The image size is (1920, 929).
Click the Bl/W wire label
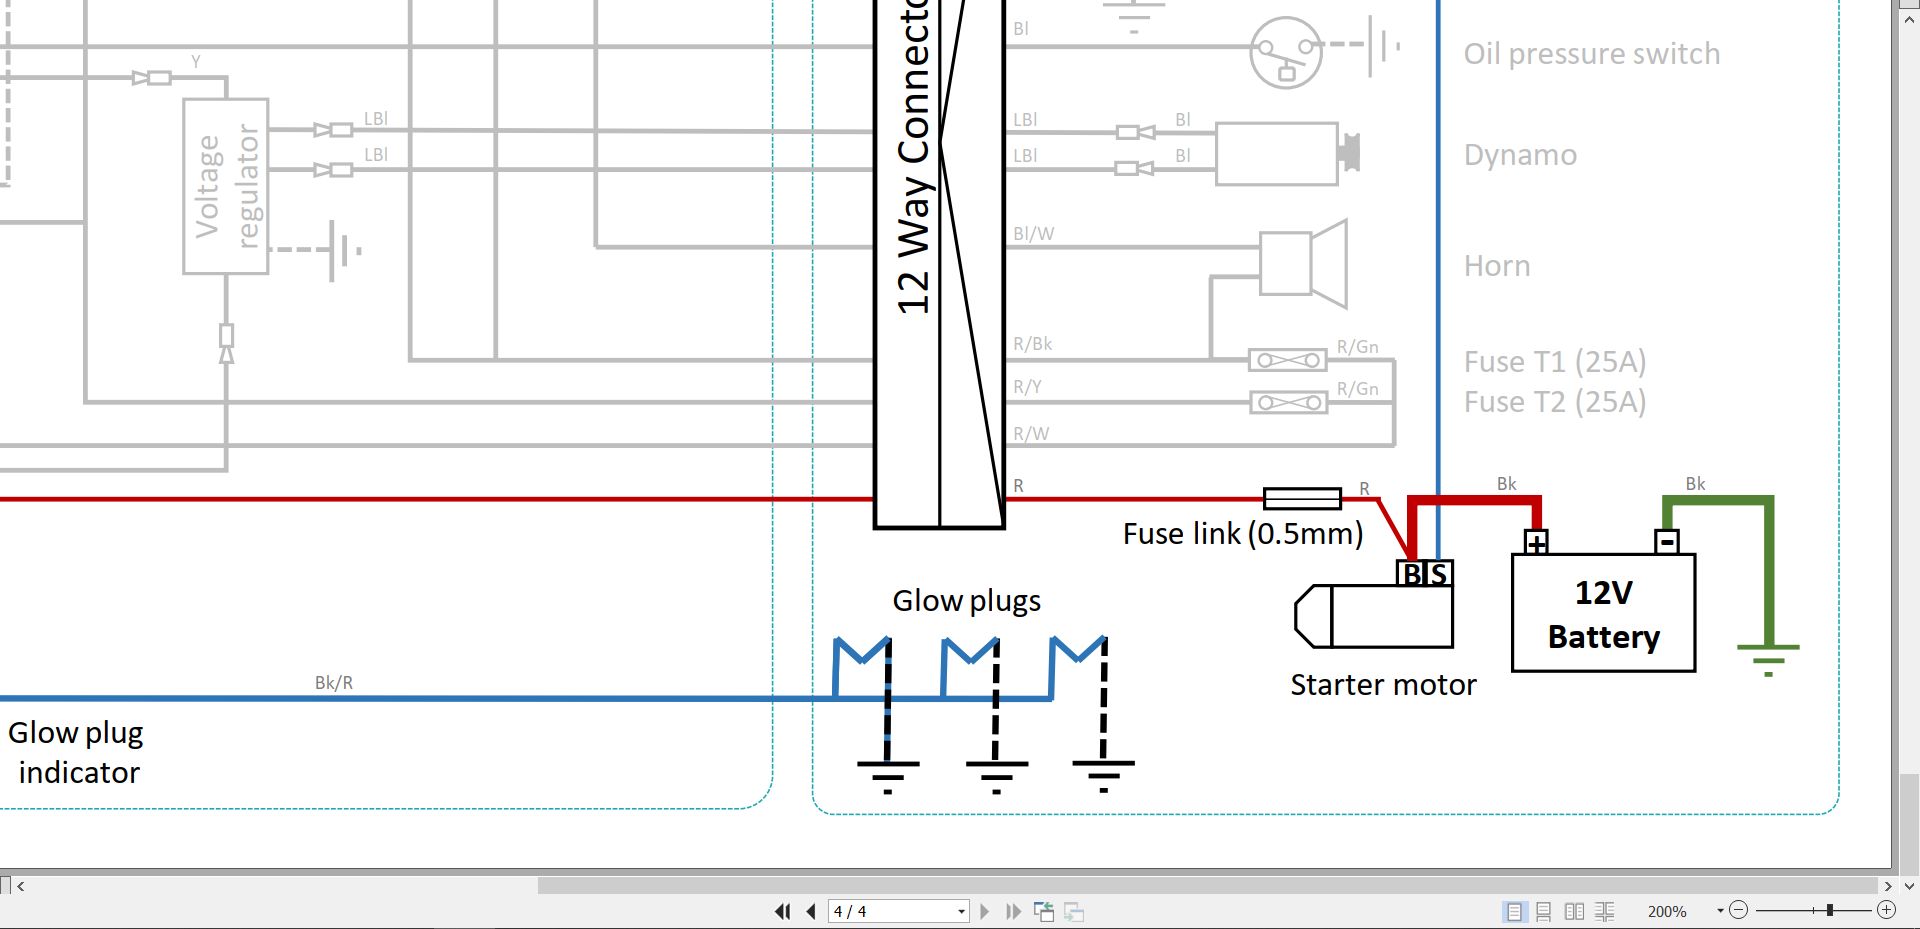pos(1033,234)
